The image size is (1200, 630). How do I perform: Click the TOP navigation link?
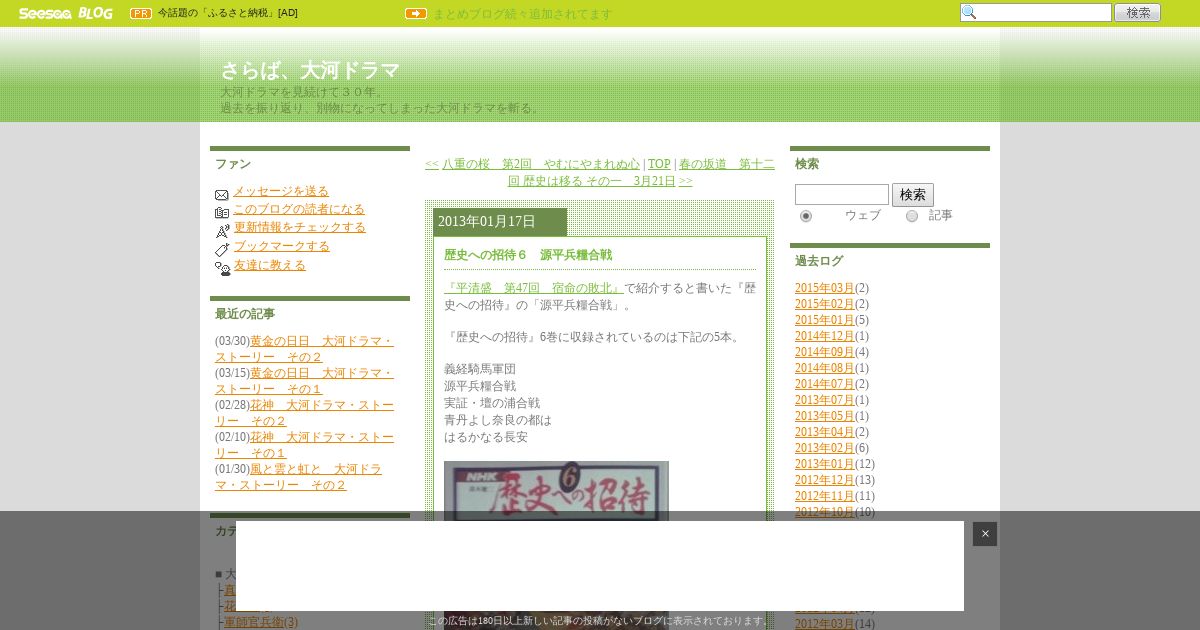(659, 164)
